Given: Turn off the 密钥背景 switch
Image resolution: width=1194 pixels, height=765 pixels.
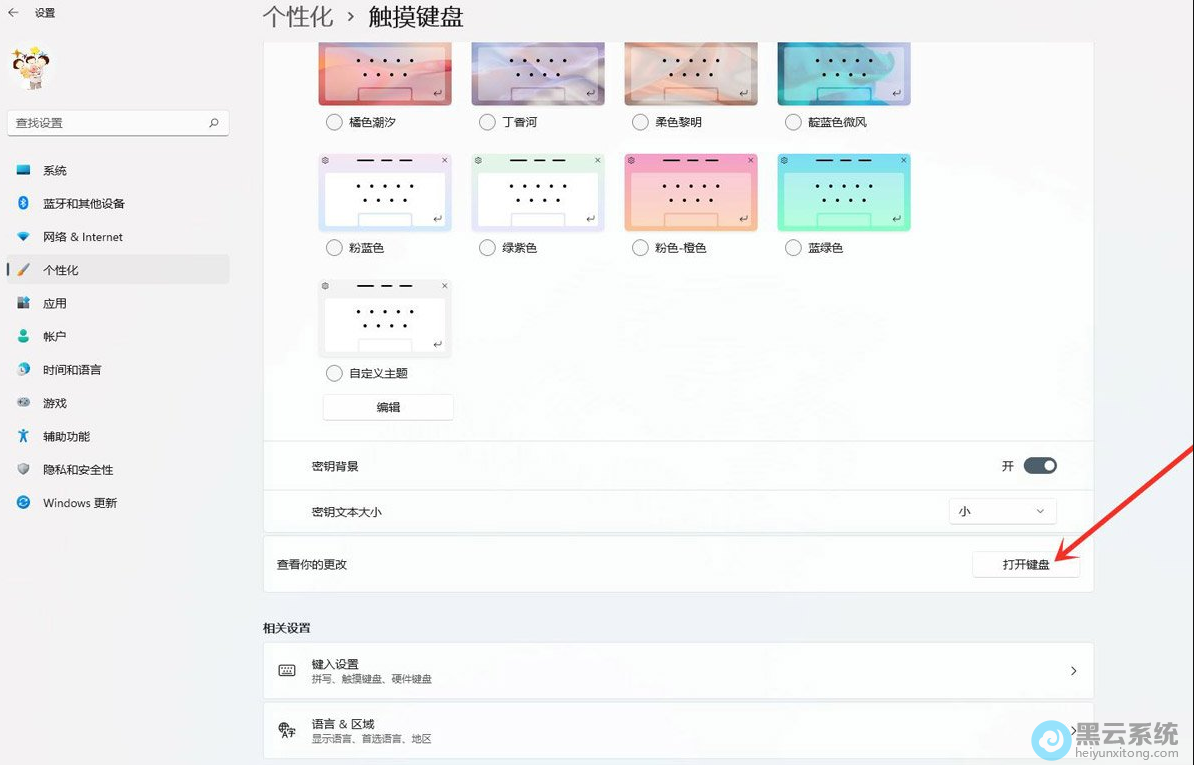Looking at the screenshot, I should coord(1040,465).
